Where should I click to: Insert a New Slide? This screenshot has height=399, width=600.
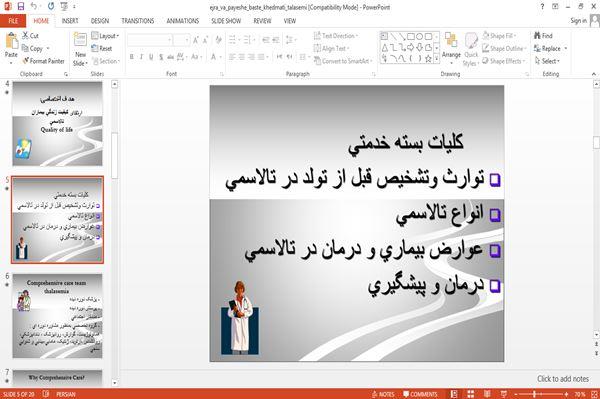(80, 49)
